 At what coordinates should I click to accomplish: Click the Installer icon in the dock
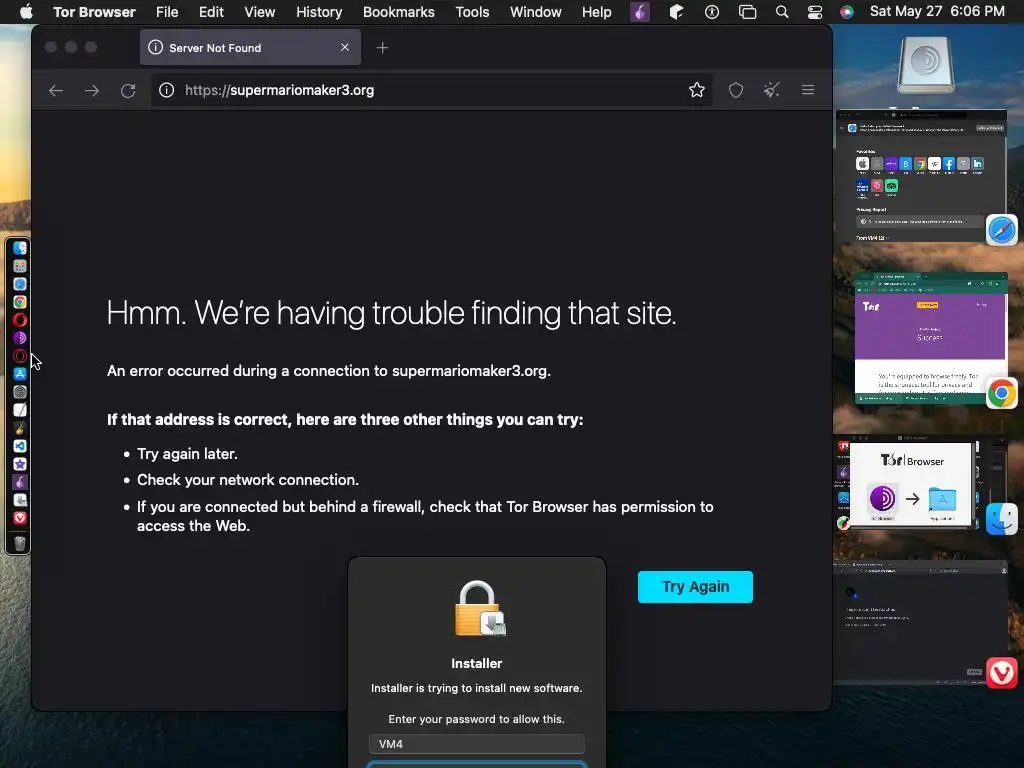pos(20,500)
